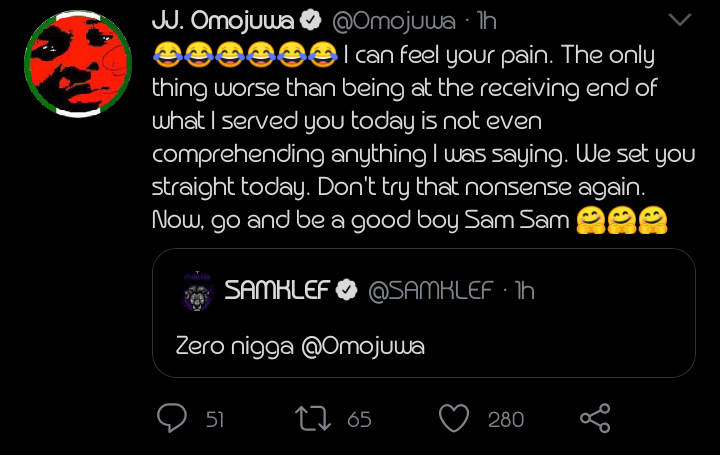
Task: Retweet this tweet using the retweet icon
Action: coord(316,419)
